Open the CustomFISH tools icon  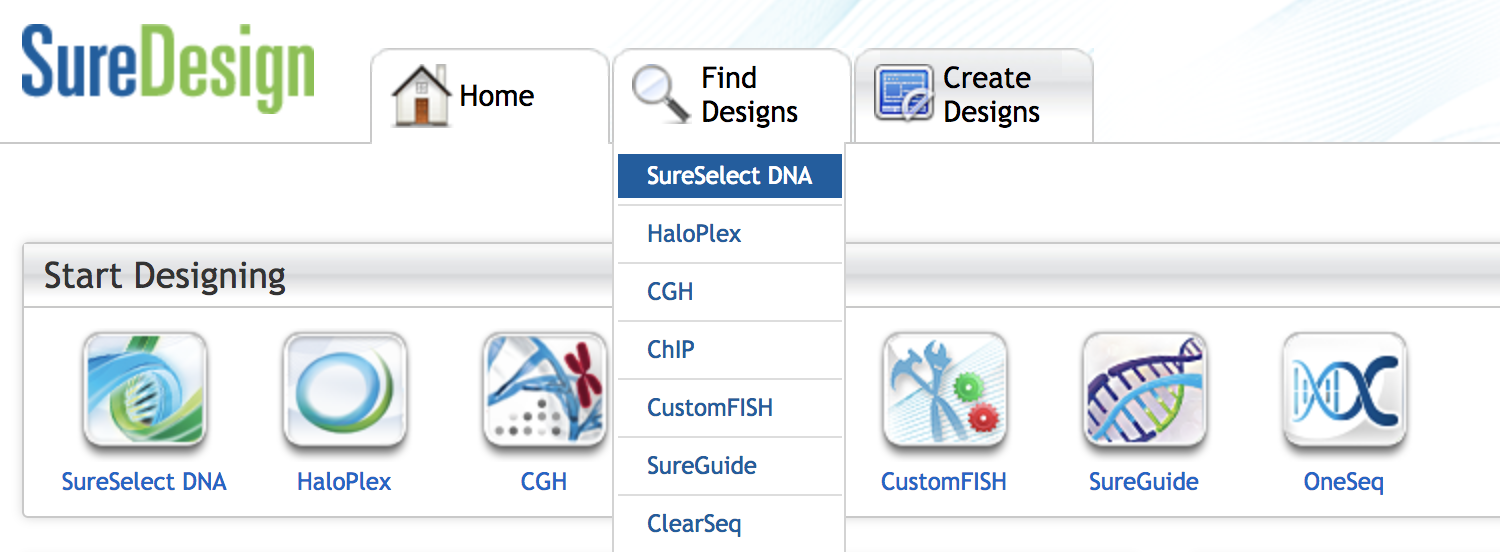point(944,390)
